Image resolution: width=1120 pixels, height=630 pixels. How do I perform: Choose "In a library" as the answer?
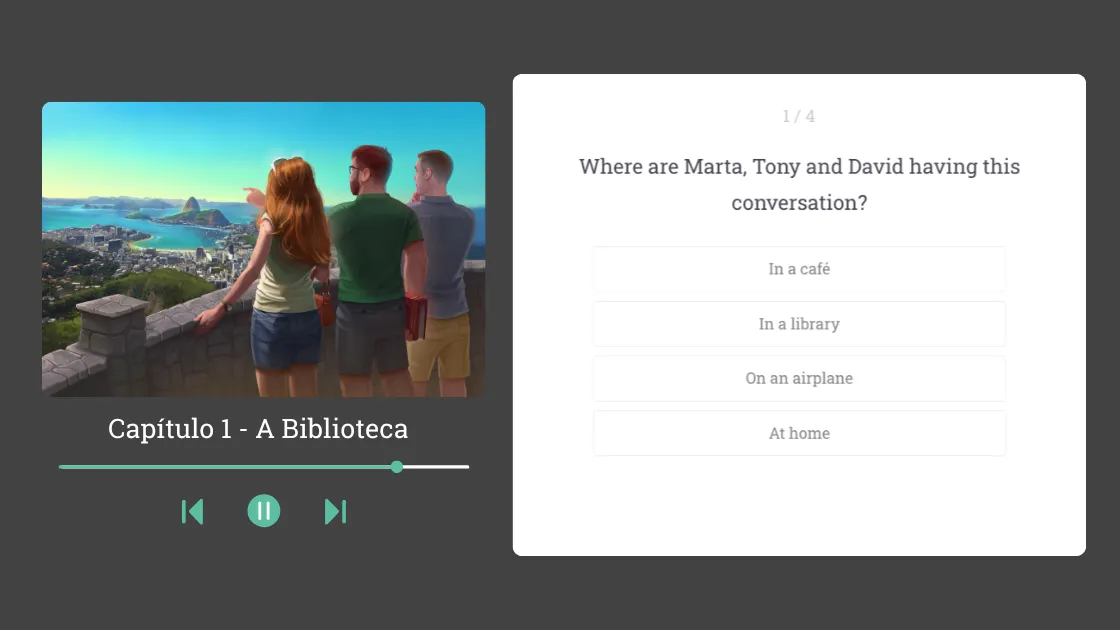tap(799, 324)
